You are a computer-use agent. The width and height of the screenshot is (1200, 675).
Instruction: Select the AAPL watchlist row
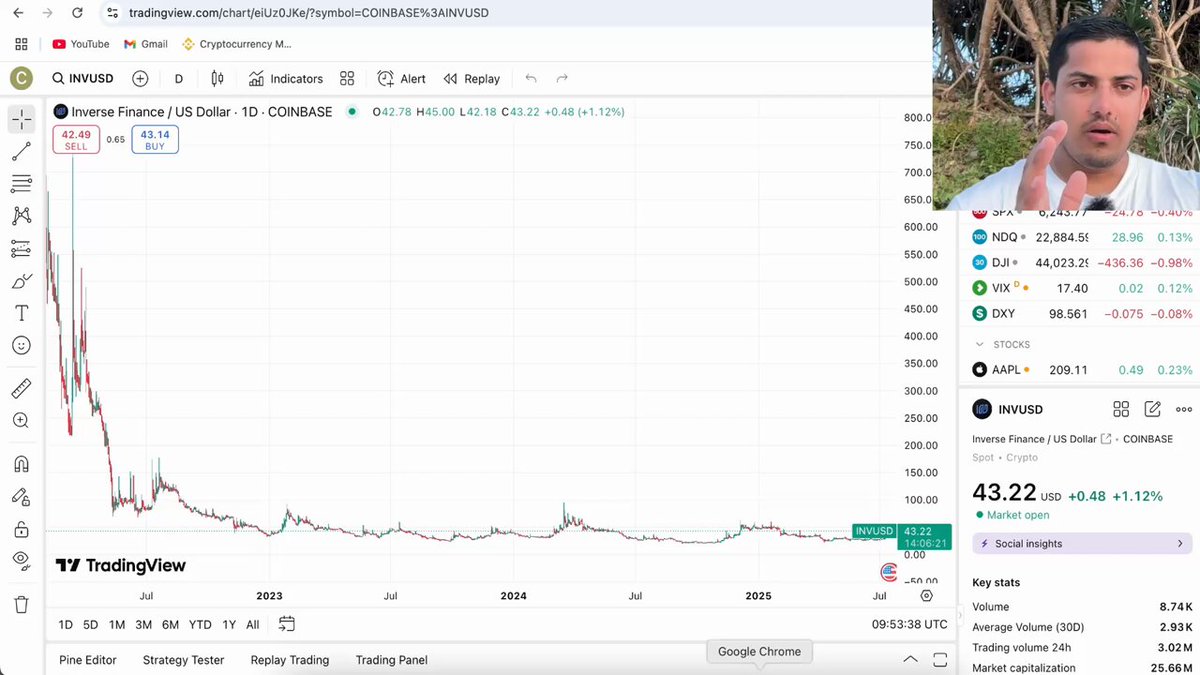tap(1083, 370)
